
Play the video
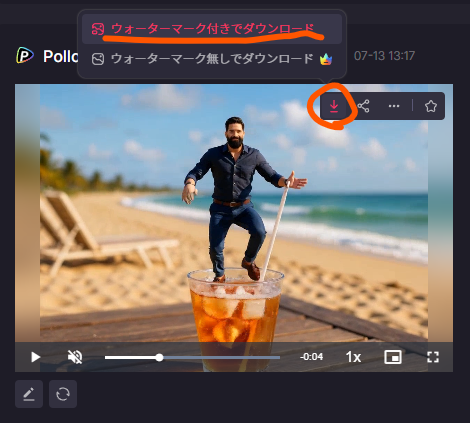click(36, 357)
